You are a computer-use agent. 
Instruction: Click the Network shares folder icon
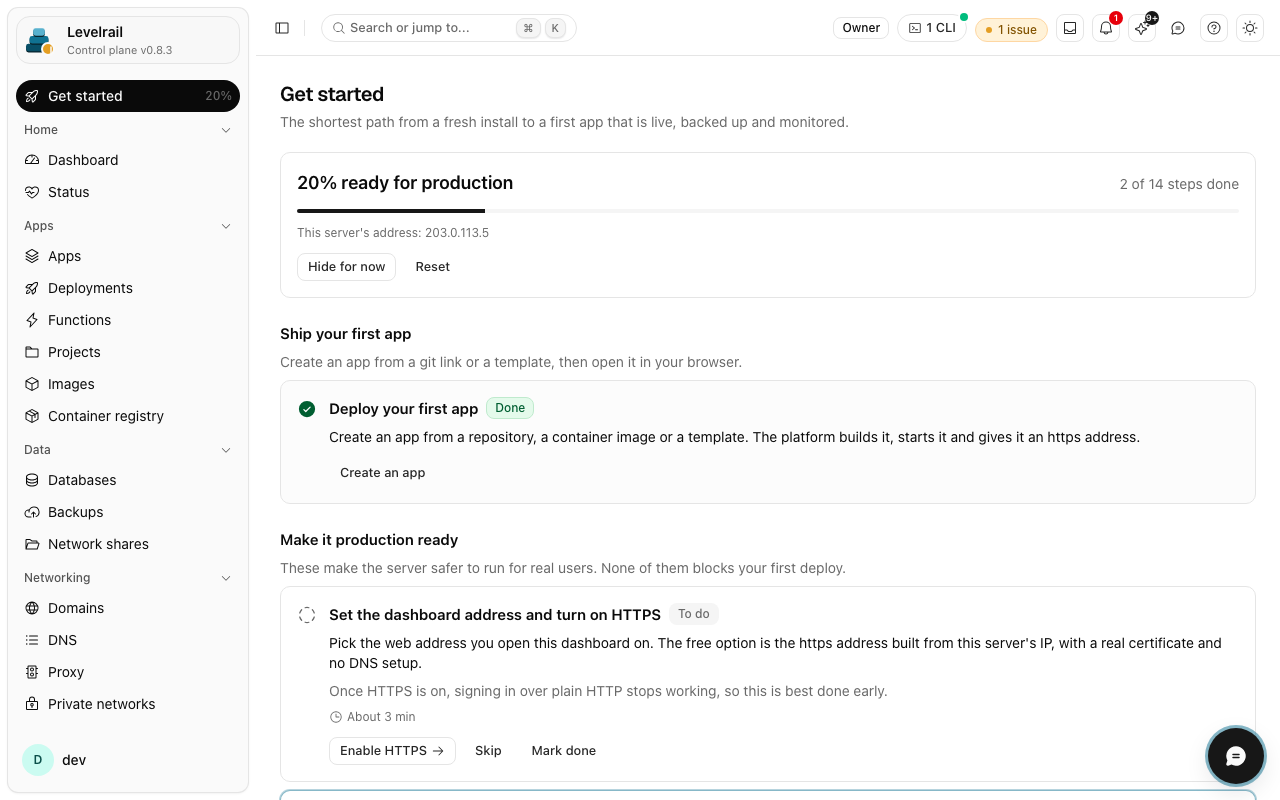pyautogui.click(x=32, y=544)
